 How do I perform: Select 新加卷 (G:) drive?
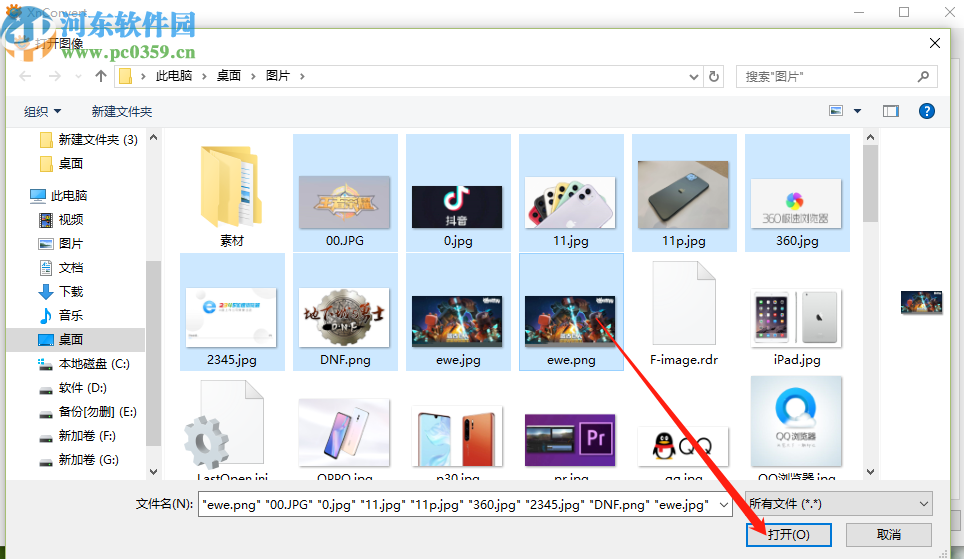coord(79,460)
